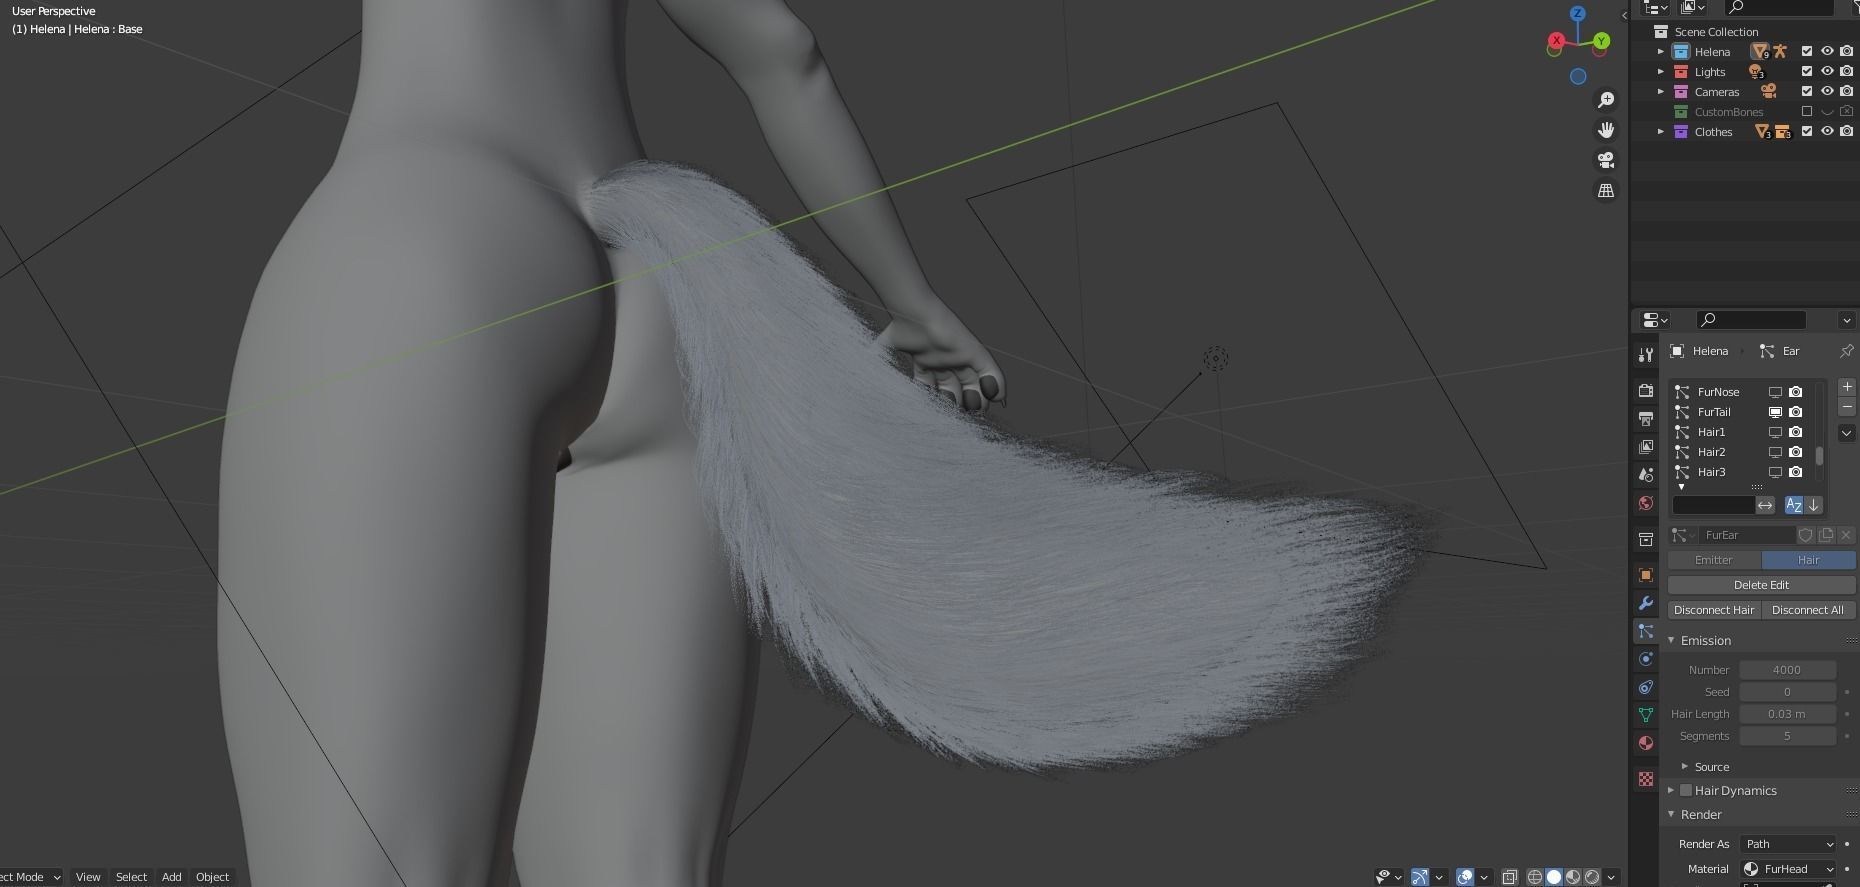Open the Texture checker tab icon
Viewport: 1860px width, 887px height.
(x=1646, y=778)
